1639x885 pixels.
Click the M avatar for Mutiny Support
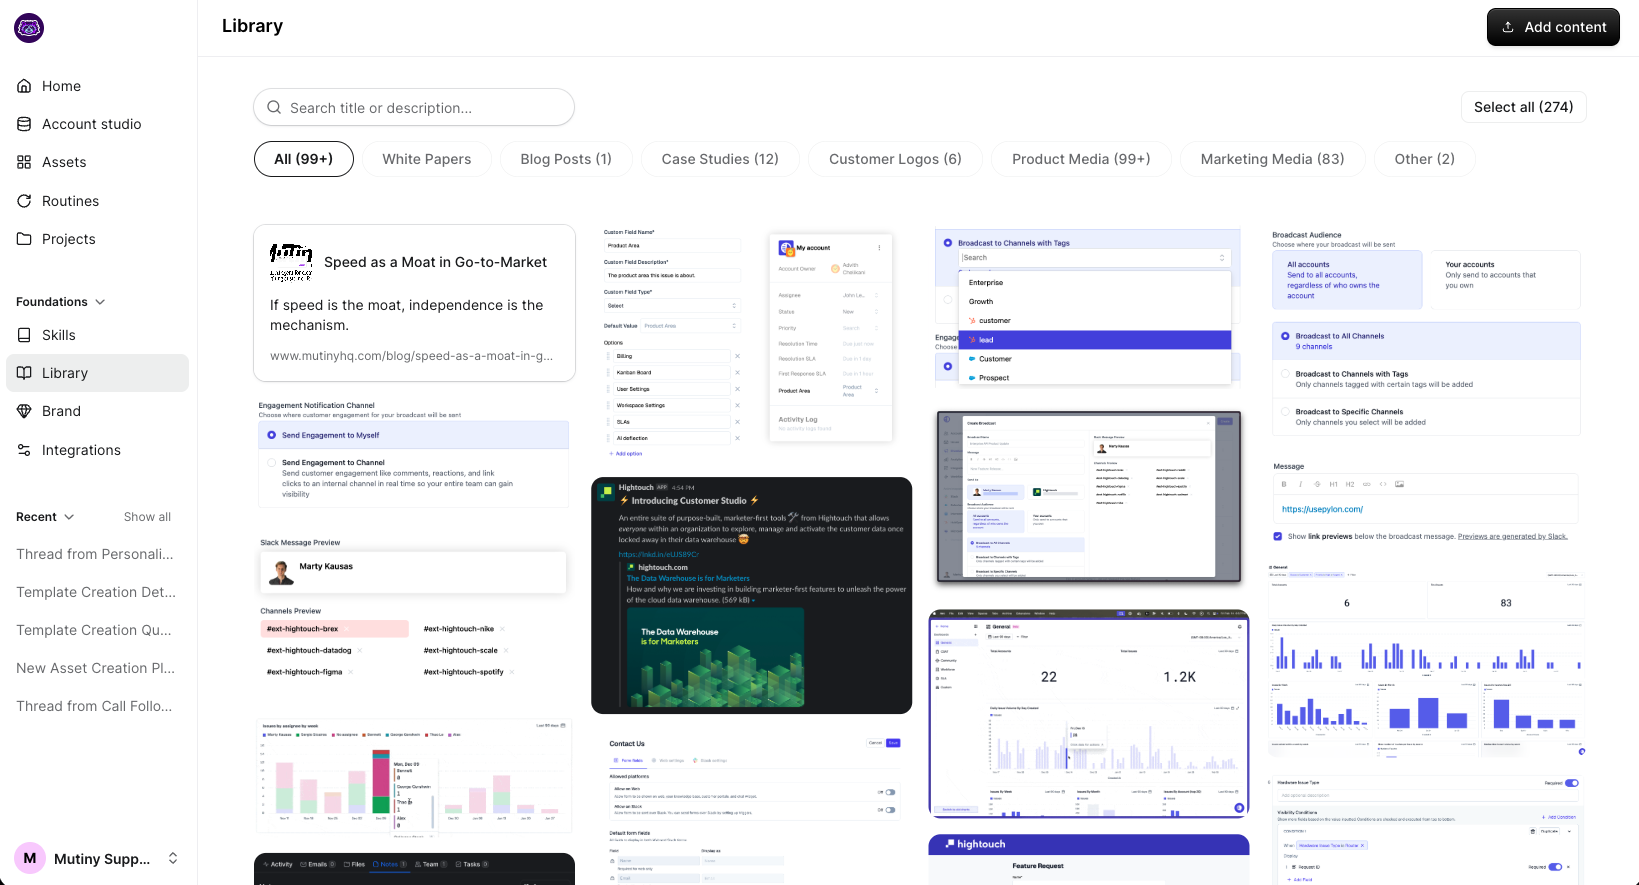pyautogui.click(x=30, y=858)
